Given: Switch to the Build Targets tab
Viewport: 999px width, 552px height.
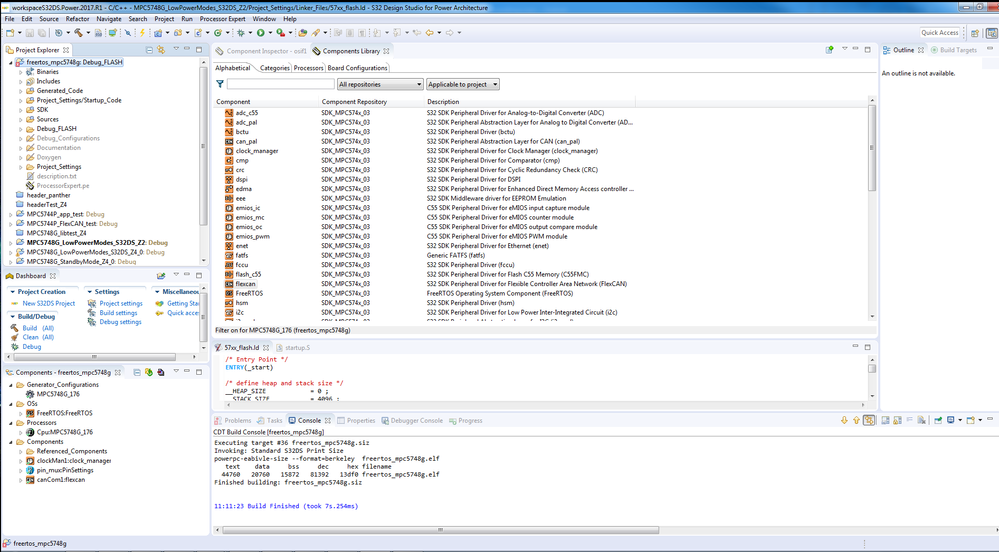Looking at the screenshot, I should (954, 50).
